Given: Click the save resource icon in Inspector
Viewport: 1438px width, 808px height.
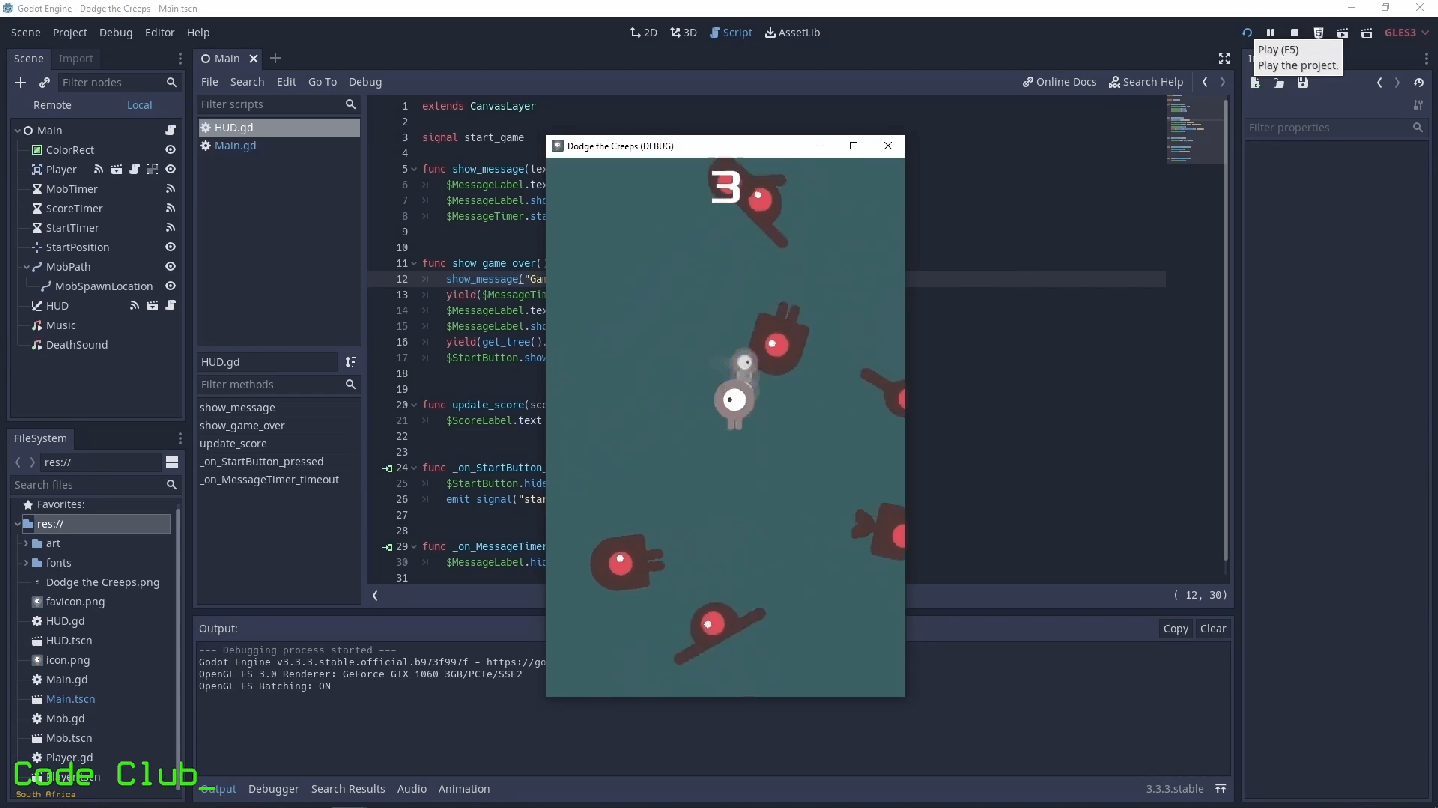Looking at the screenshot, I should [1302, 83].
